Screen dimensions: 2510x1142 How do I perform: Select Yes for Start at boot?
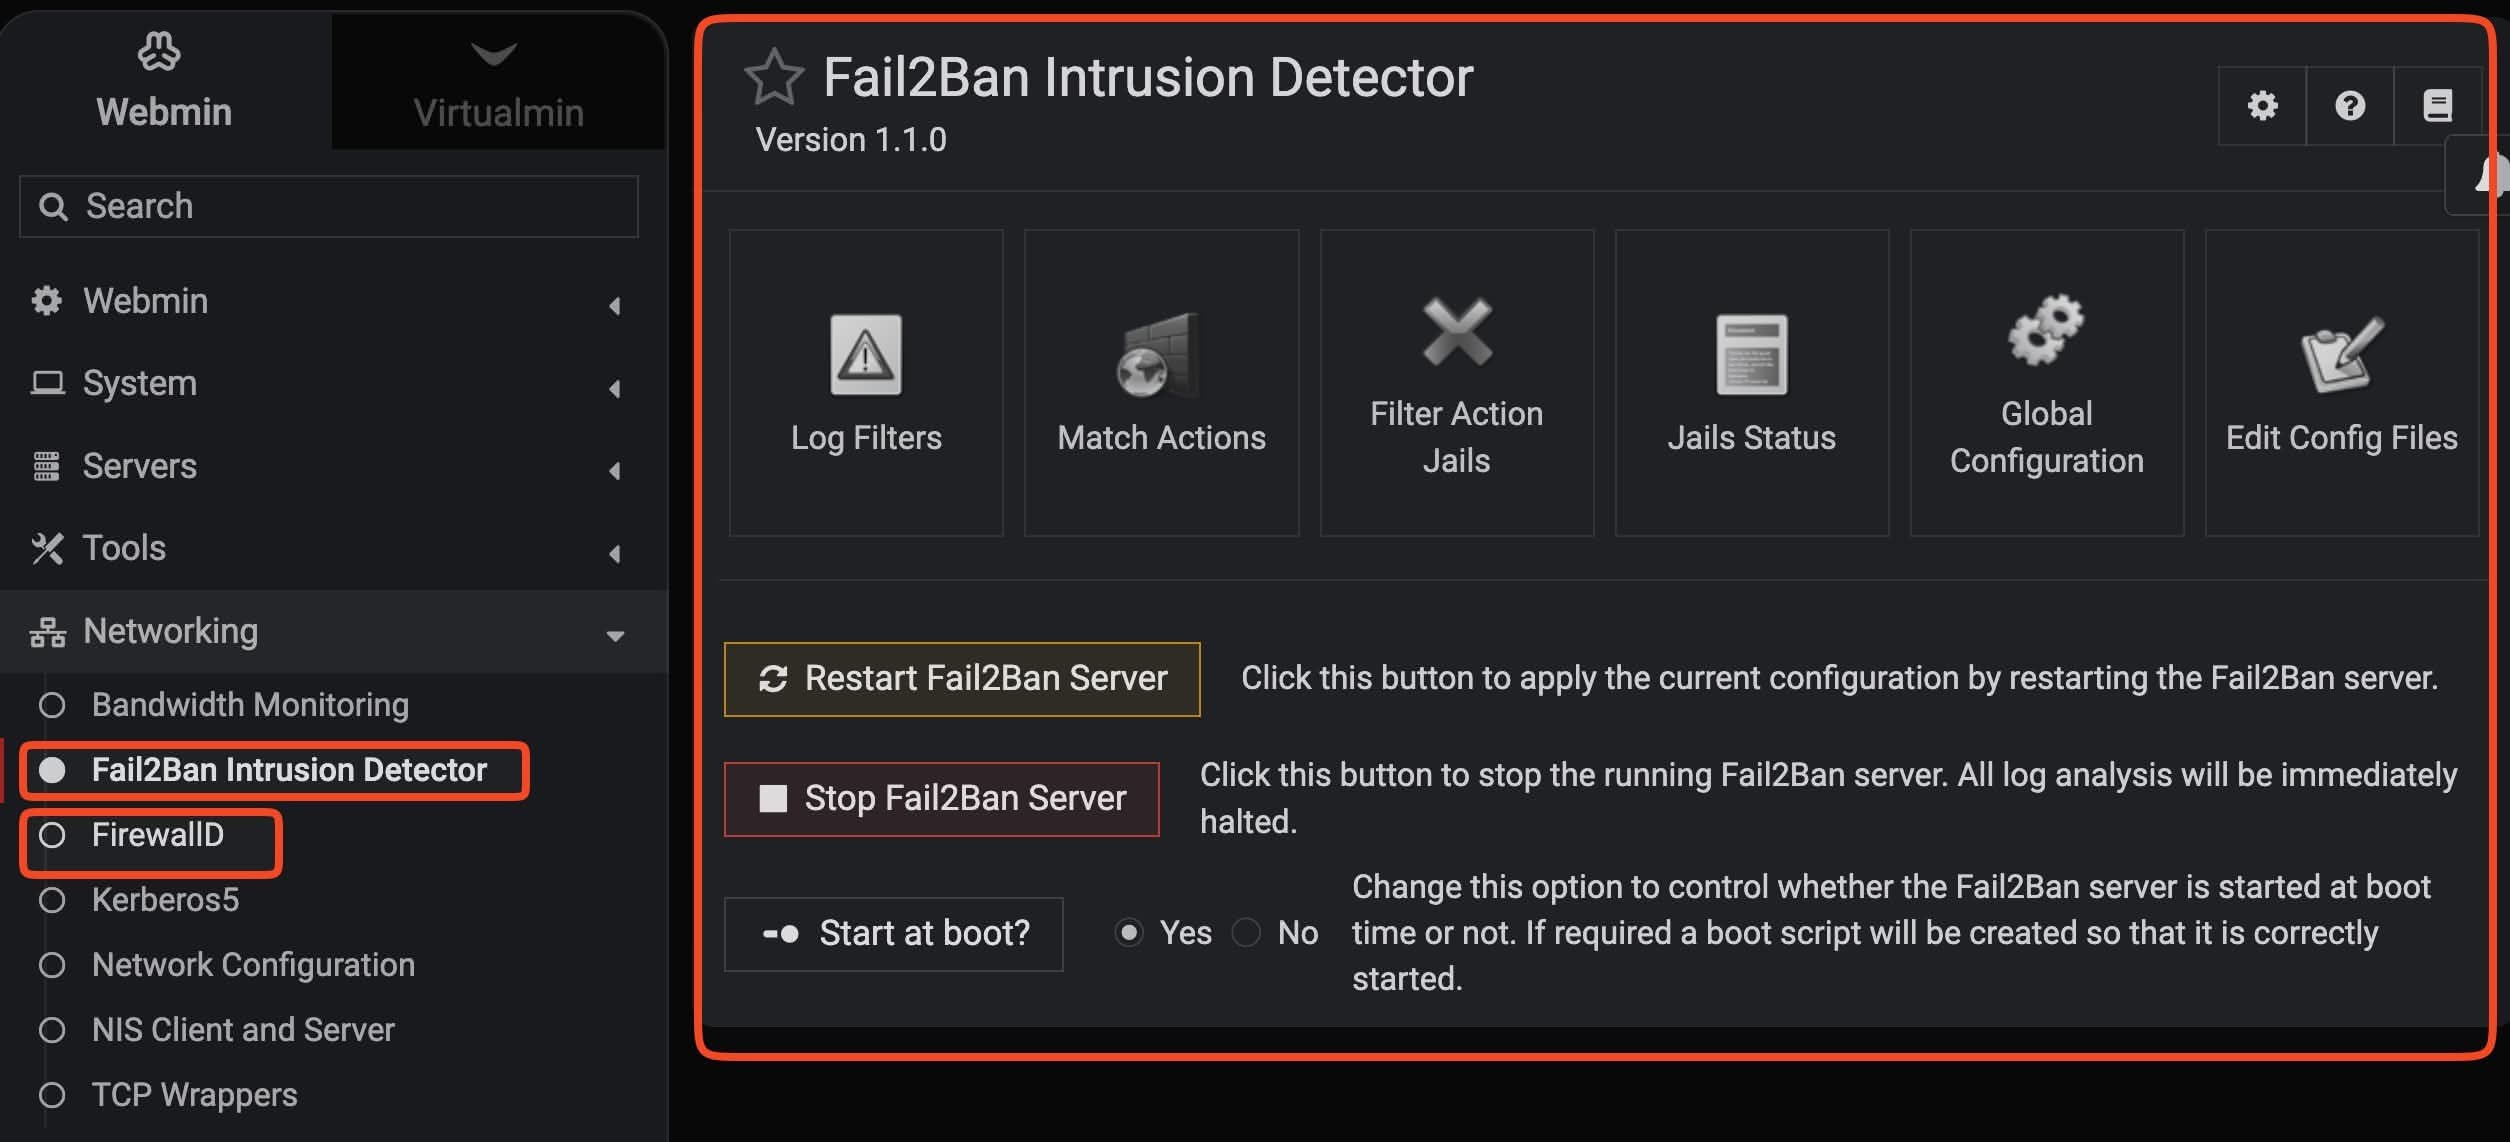click(1129, 933)
